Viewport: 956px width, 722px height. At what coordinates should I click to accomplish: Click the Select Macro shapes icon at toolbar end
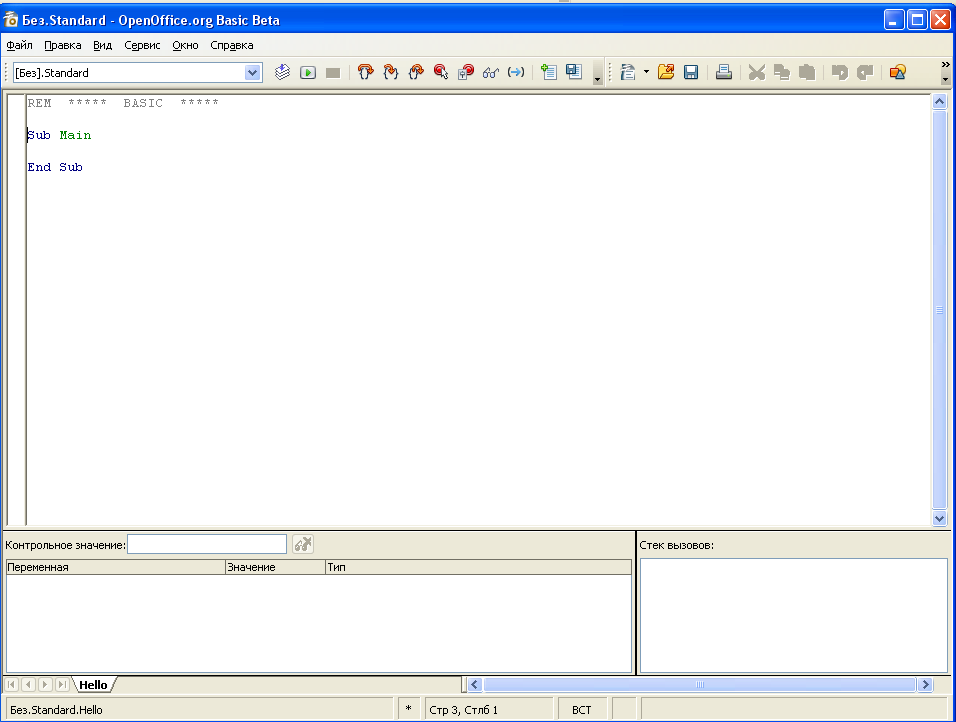click(897, 73)
